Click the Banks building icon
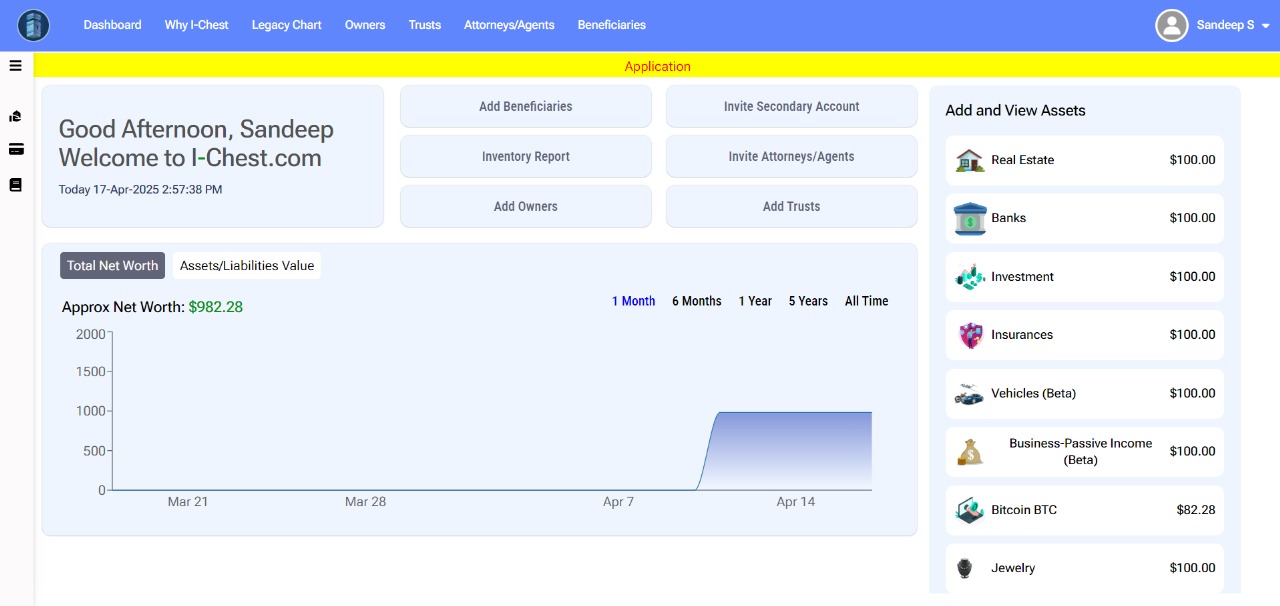 click(969, 218)
